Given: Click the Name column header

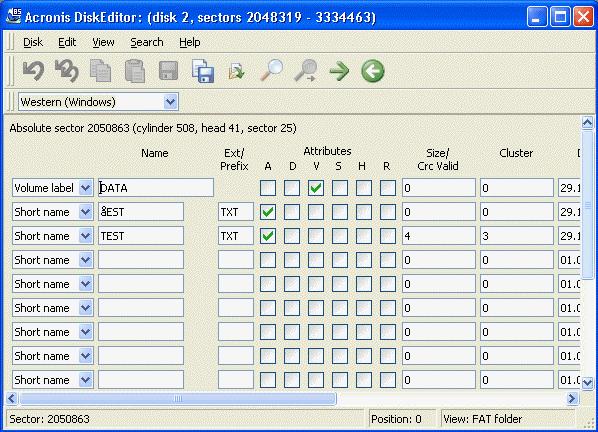Looking at the screenshot, I should coord(154,153).
